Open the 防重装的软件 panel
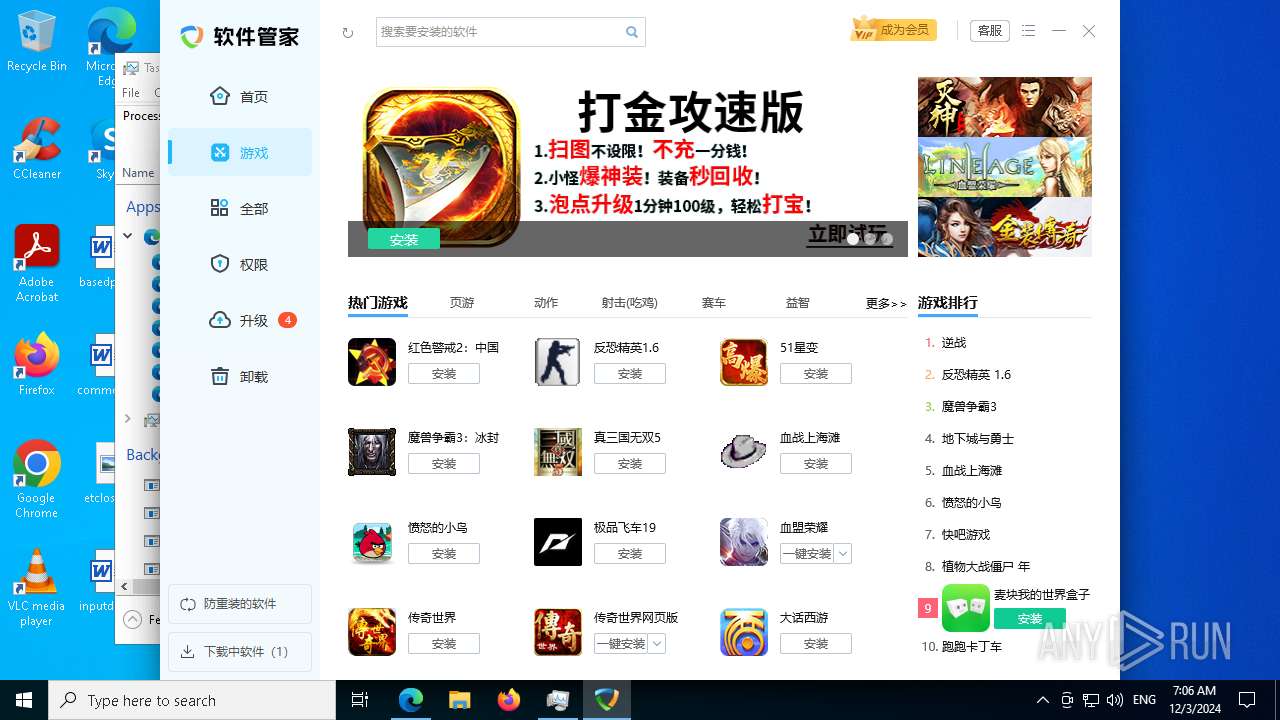Viewport: 1280px width, 720px height. (240, 604)
